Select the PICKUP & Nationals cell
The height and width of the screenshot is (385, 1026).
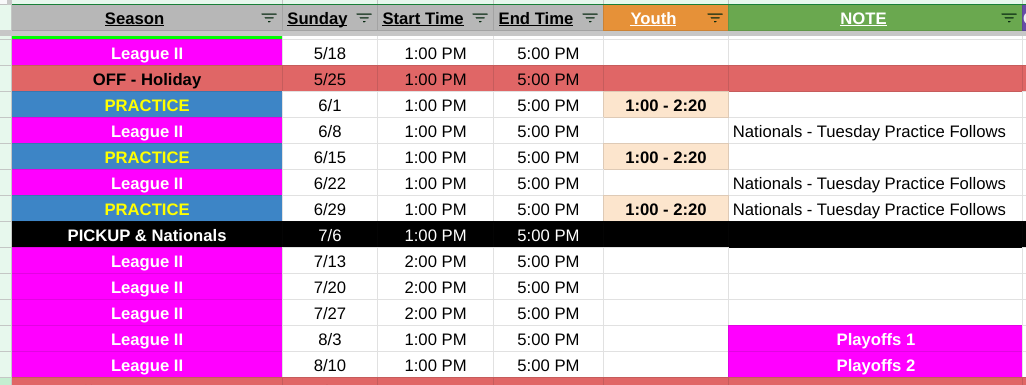[x=147, y=235]
